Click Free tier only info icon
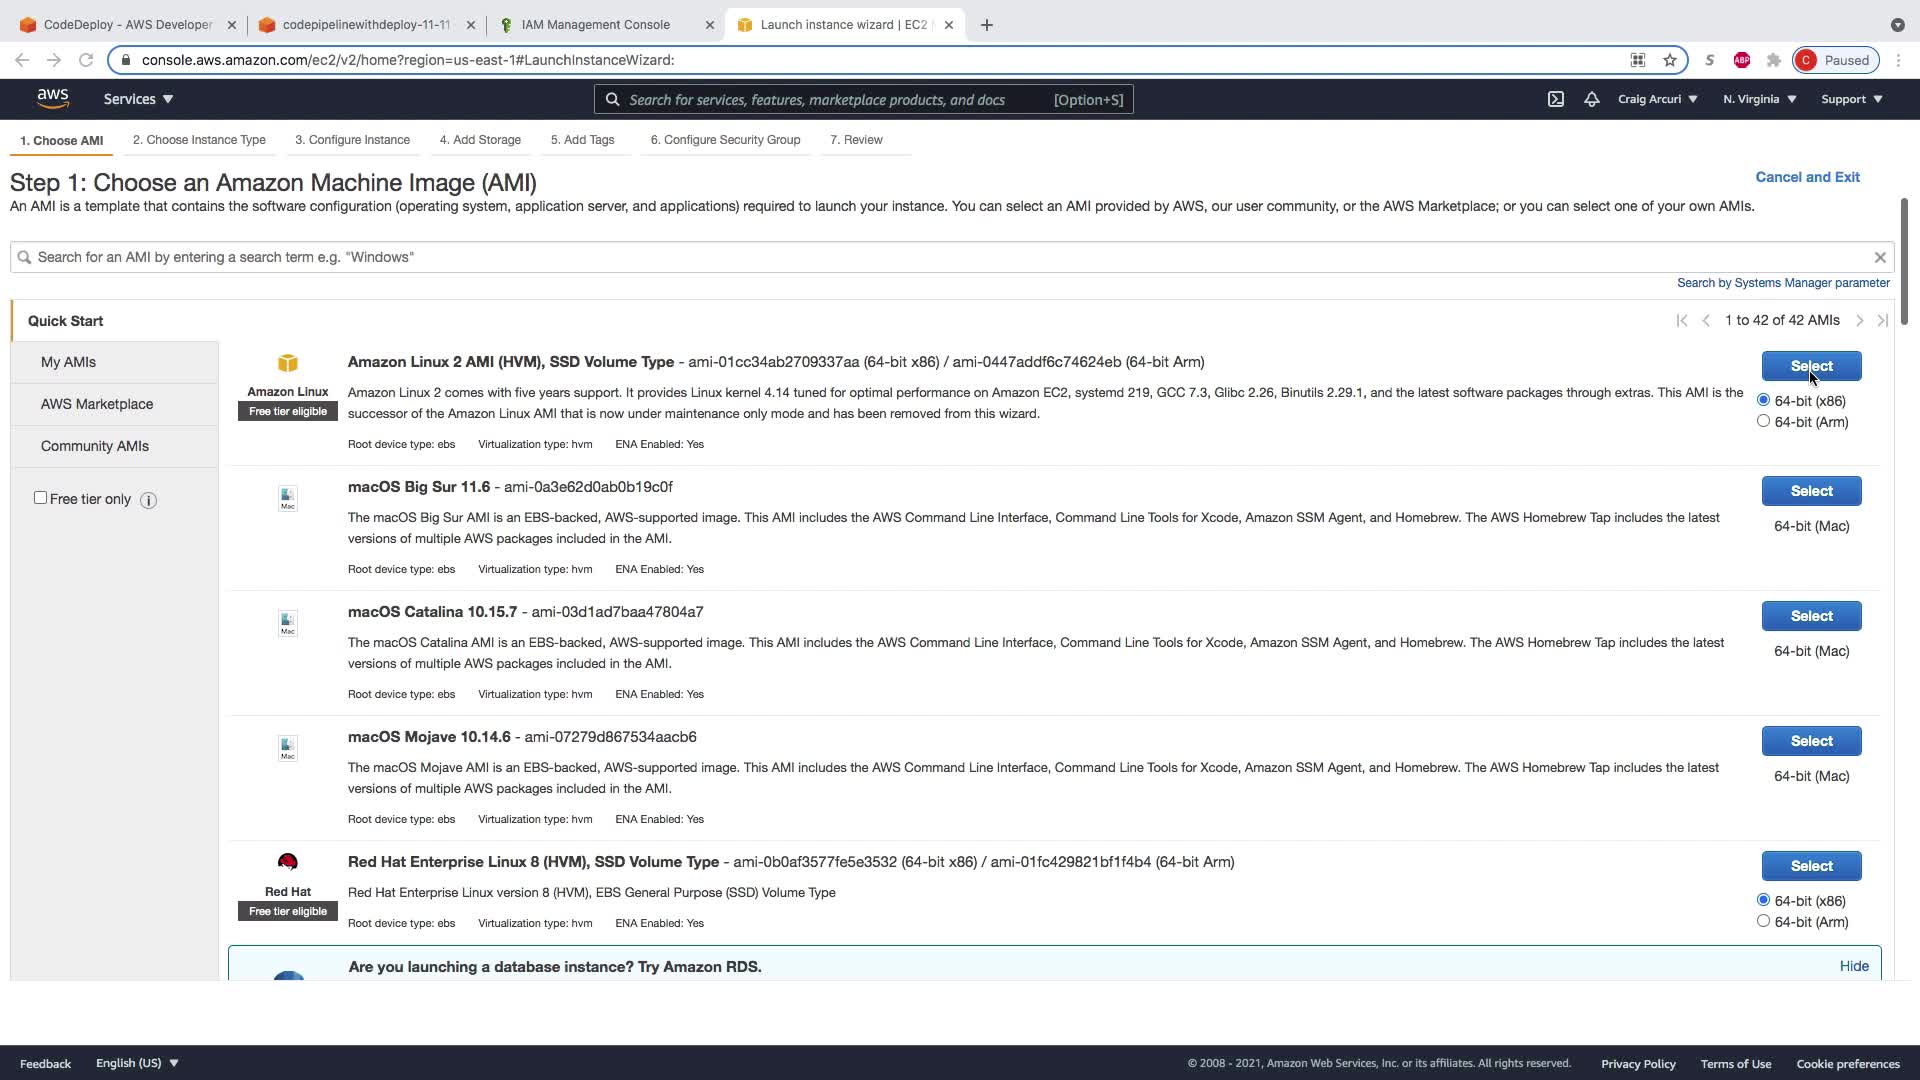This screenshot has height=1080, width=1920. pos(148,500)
